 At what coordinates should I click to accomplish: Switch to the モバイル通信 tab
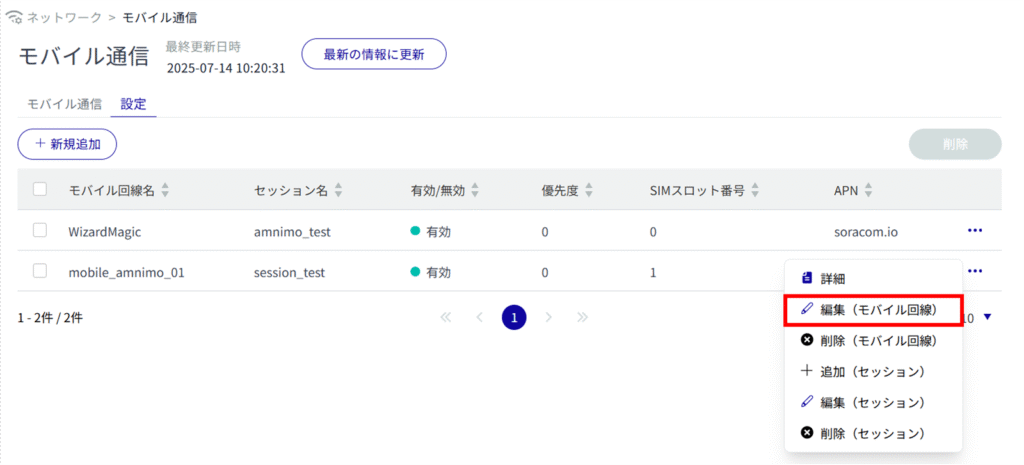[x=64, y=104]
